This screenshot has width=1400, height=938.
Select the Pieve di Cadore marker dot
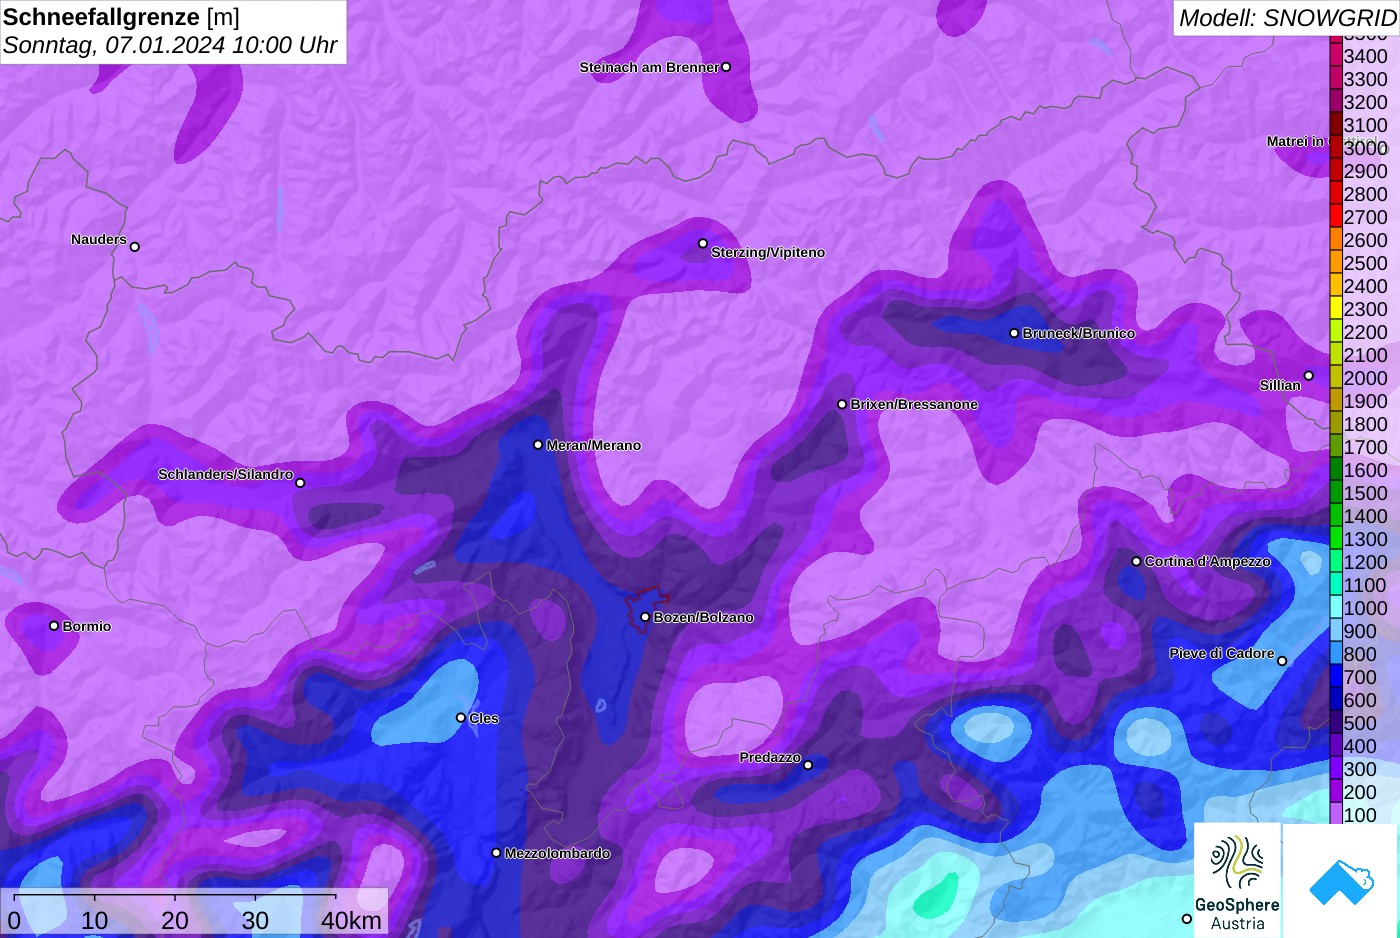click(x=1282, y=660)
